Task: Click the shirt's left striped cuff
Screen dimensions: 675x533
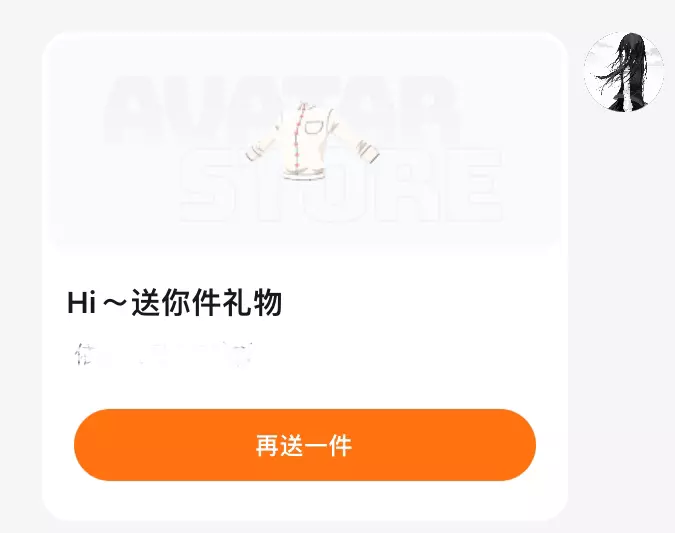Action: click(254, 153)
